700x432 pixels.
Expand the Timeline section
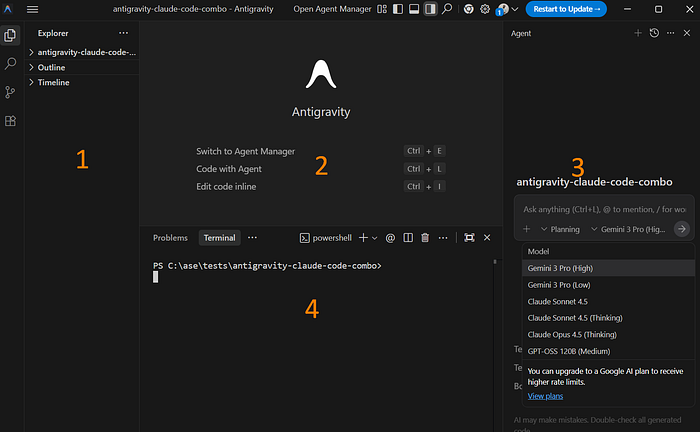coord(82,83)
